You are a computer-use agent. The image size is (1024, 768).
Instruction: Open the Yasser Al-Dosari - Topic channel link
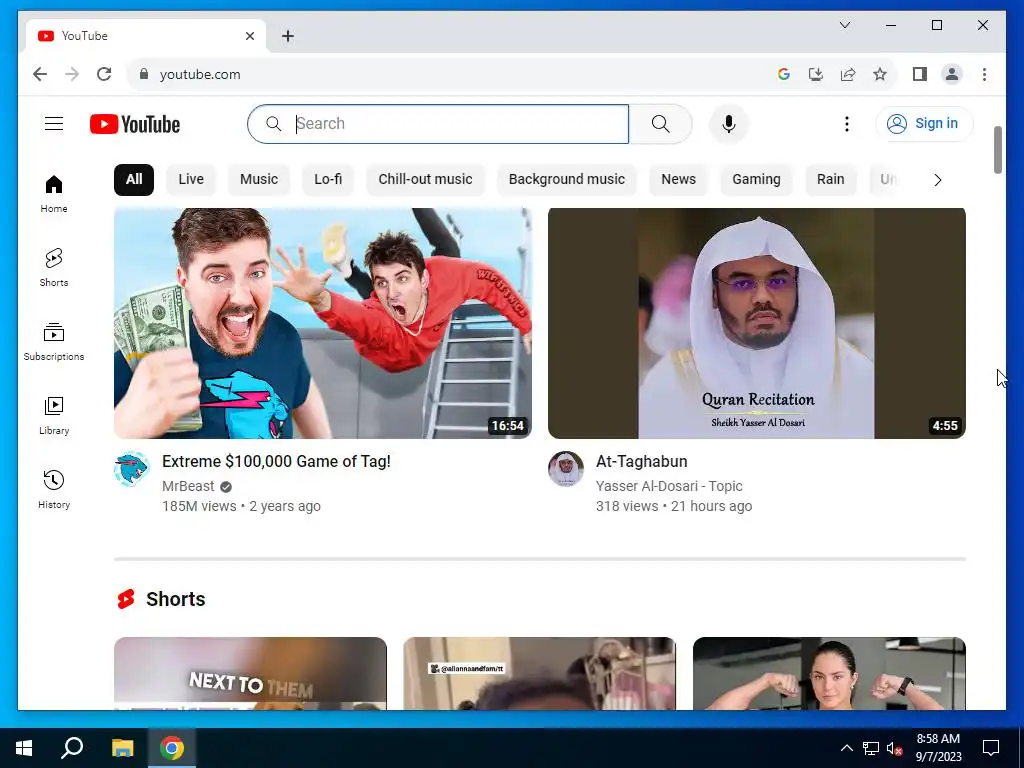click(x=669, y=487)
